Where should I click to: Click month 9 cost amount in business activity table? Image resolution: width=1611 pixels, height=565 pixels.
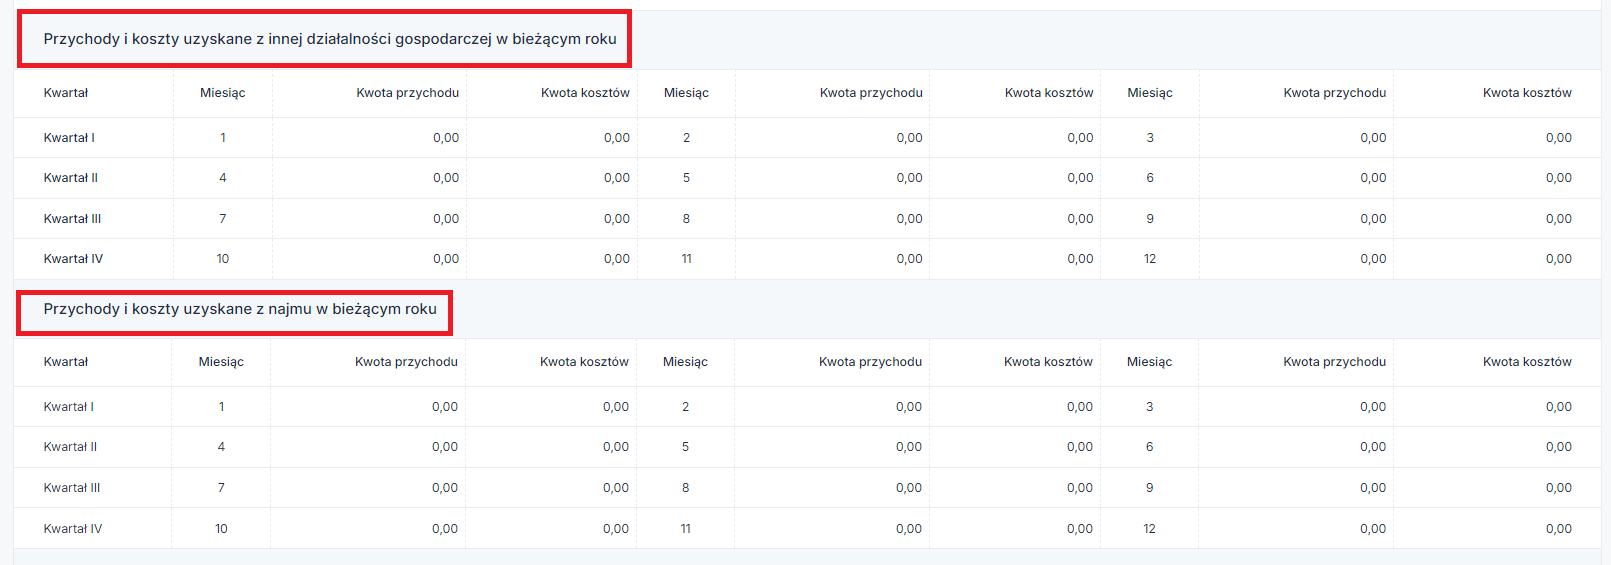pos(1558,219)
